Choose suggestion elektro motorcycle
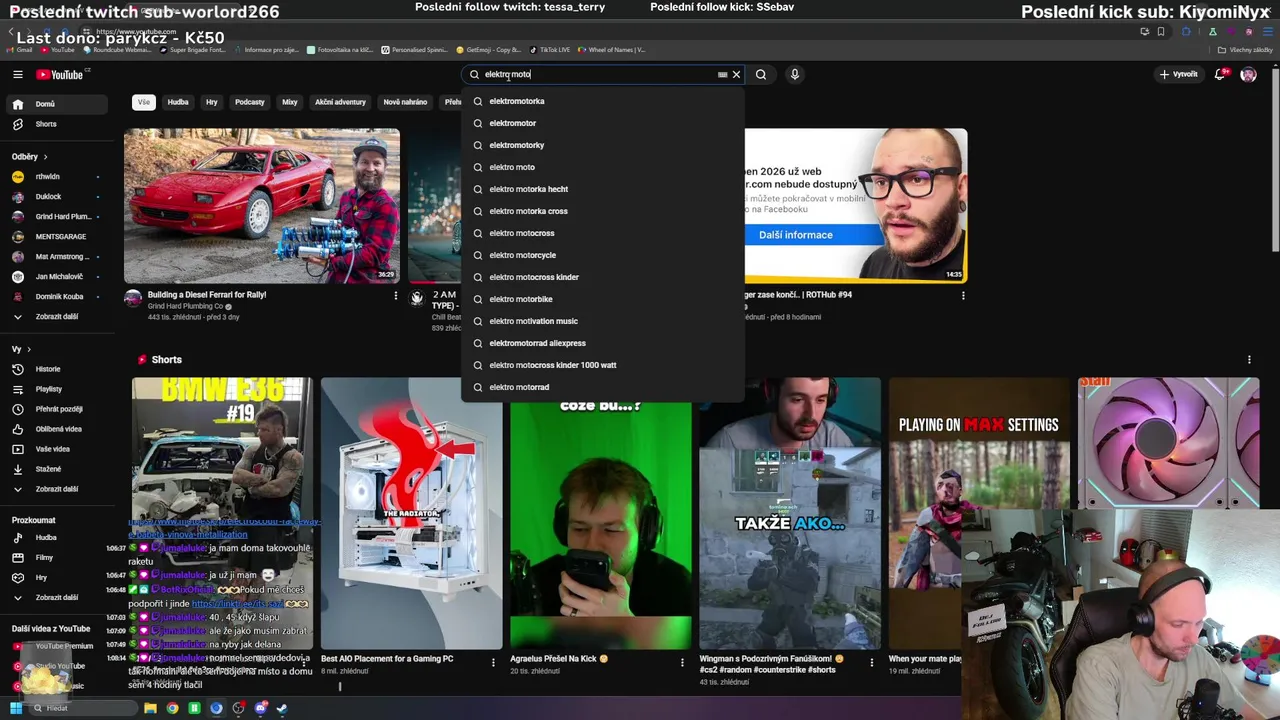This screenshot has width=1280, height=720. pyautogui.click(x=603, y=255)
